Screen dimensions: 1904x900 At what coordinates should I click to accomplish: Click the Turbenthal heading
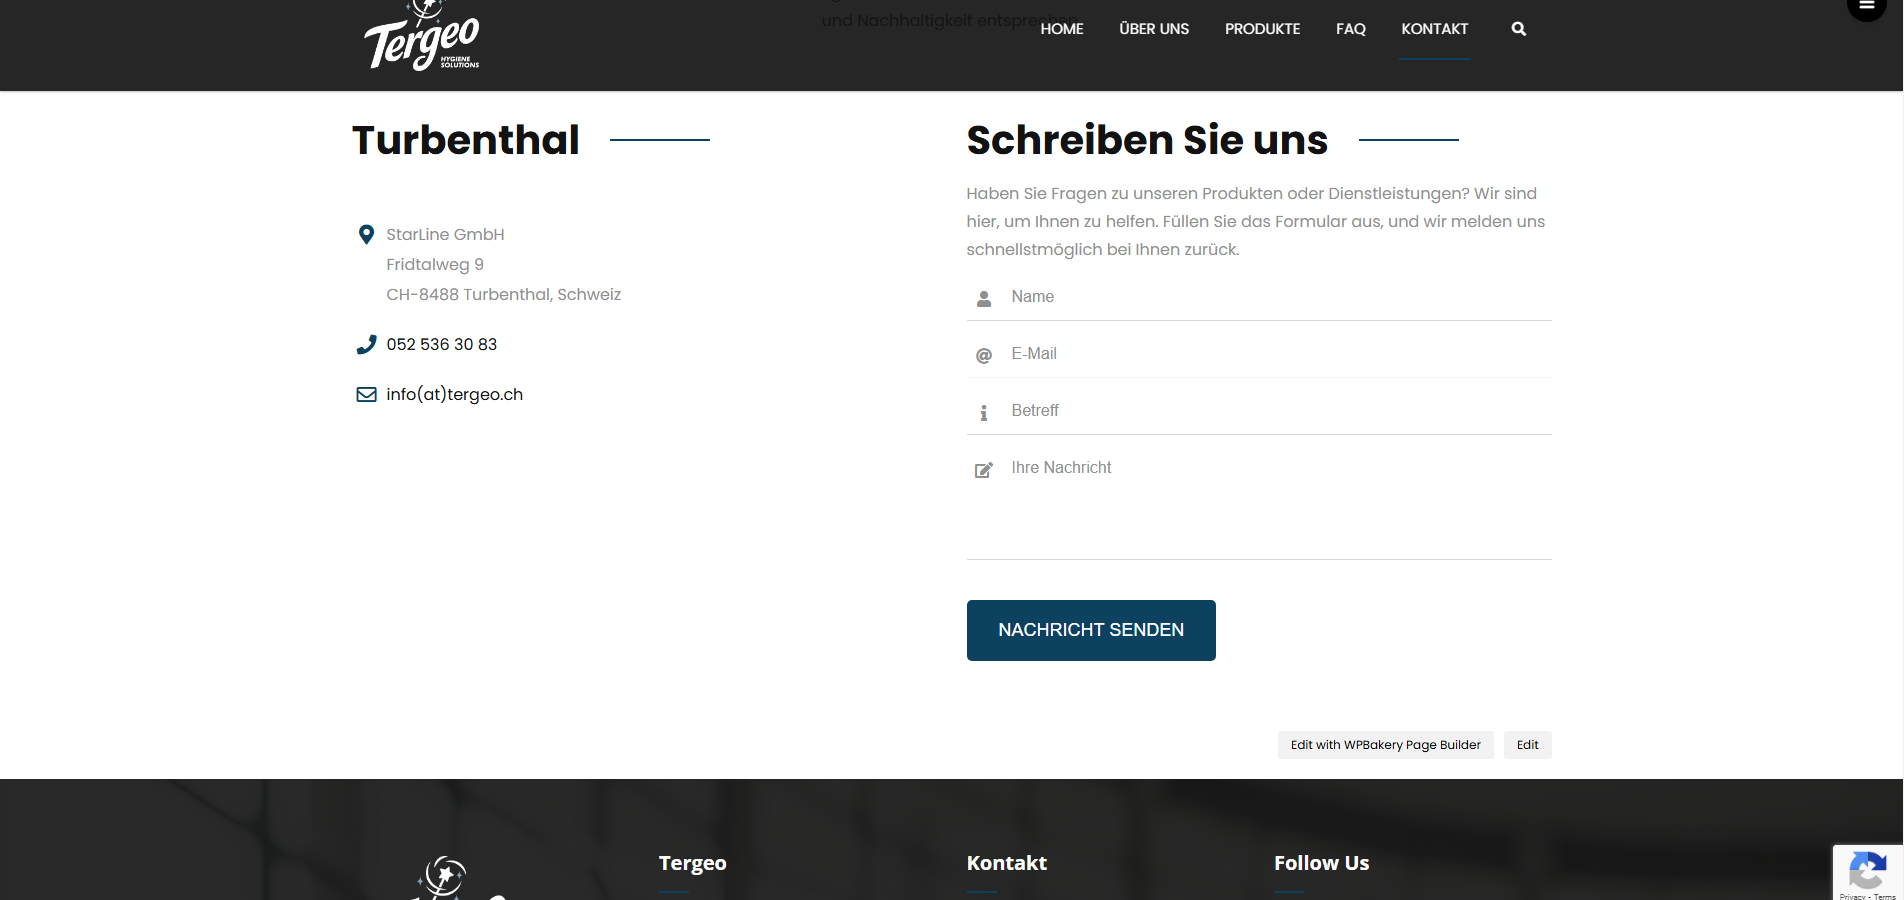pos(466,140)
